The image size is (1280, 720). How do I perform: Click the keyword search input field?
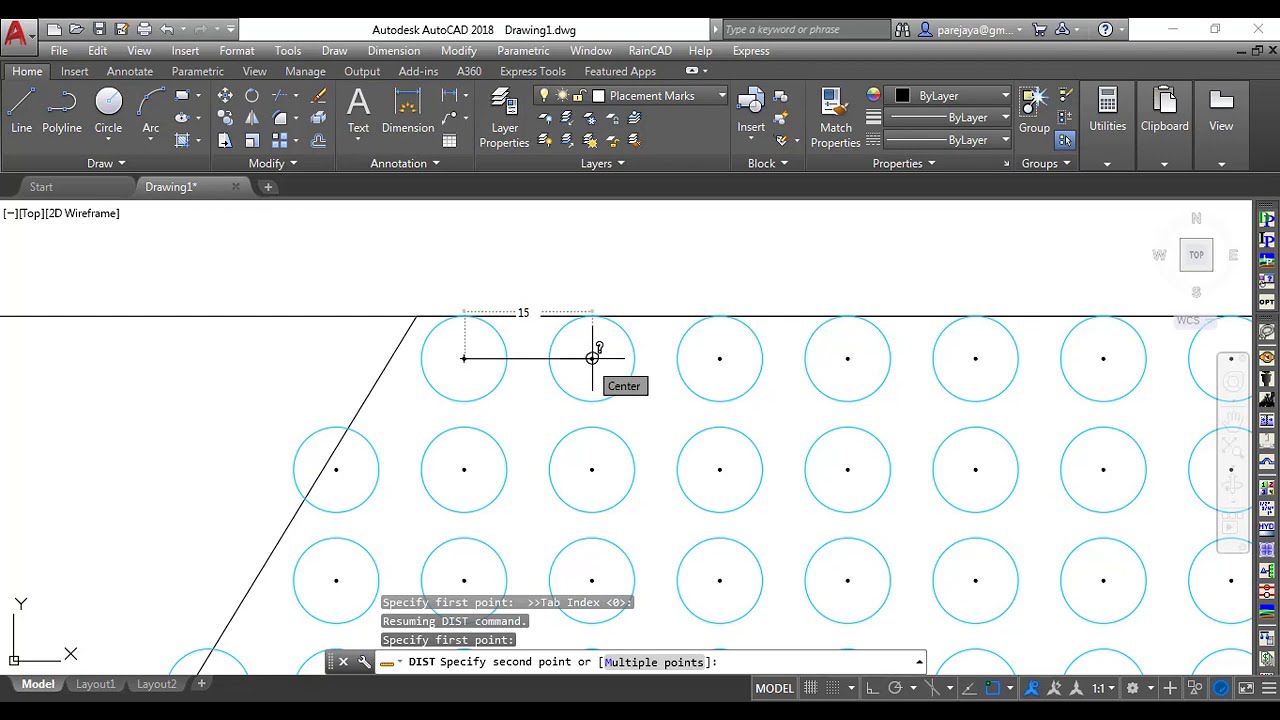coord(805,30)
